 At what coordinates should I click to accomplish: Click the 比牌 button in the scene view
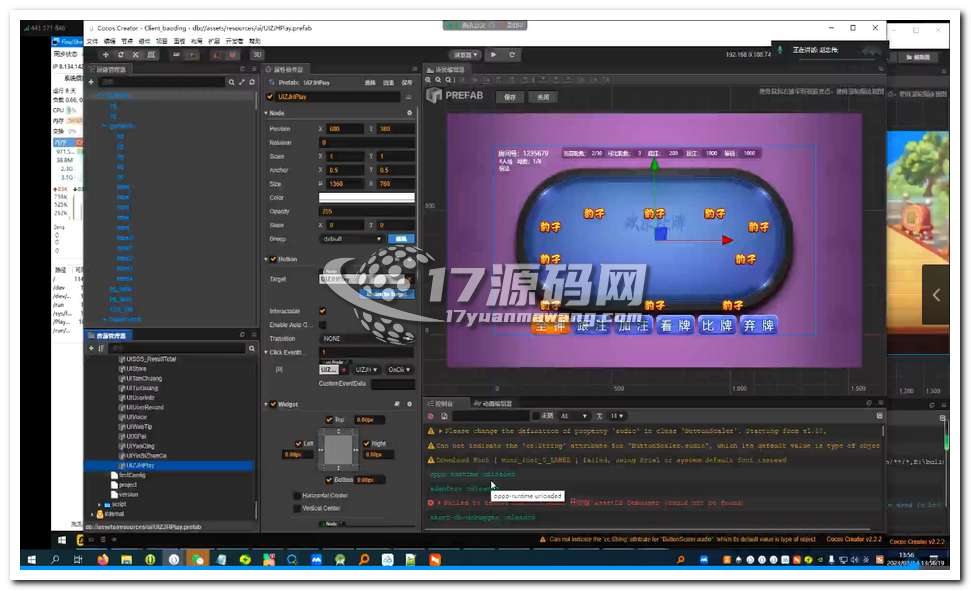(x=717, y=325)
